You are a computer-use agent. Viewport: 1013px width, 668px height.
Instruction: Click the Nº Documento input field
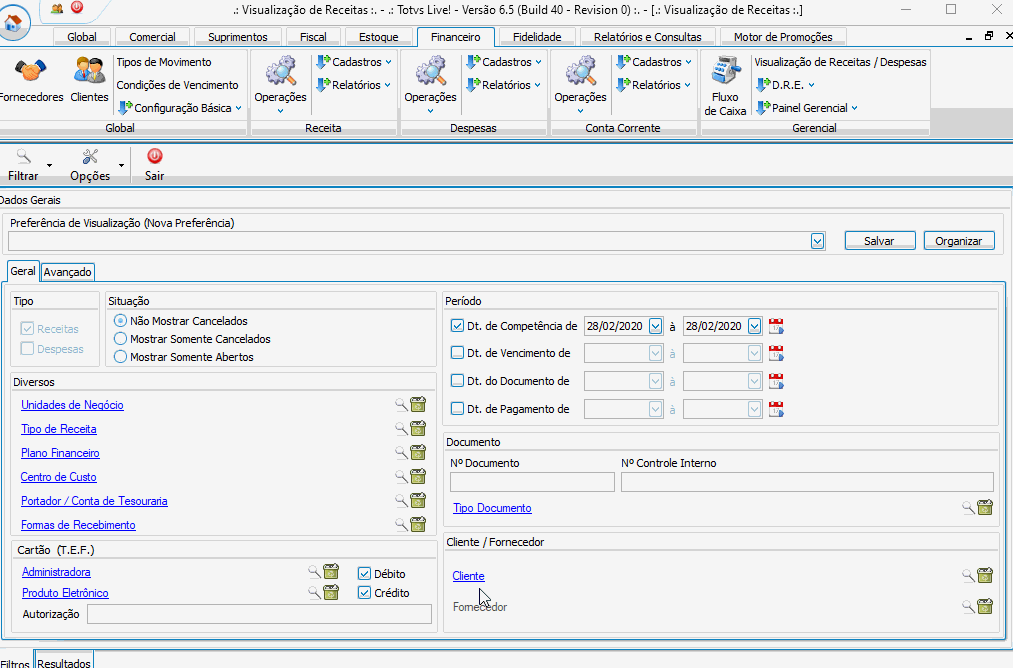[x=532, y=482]
